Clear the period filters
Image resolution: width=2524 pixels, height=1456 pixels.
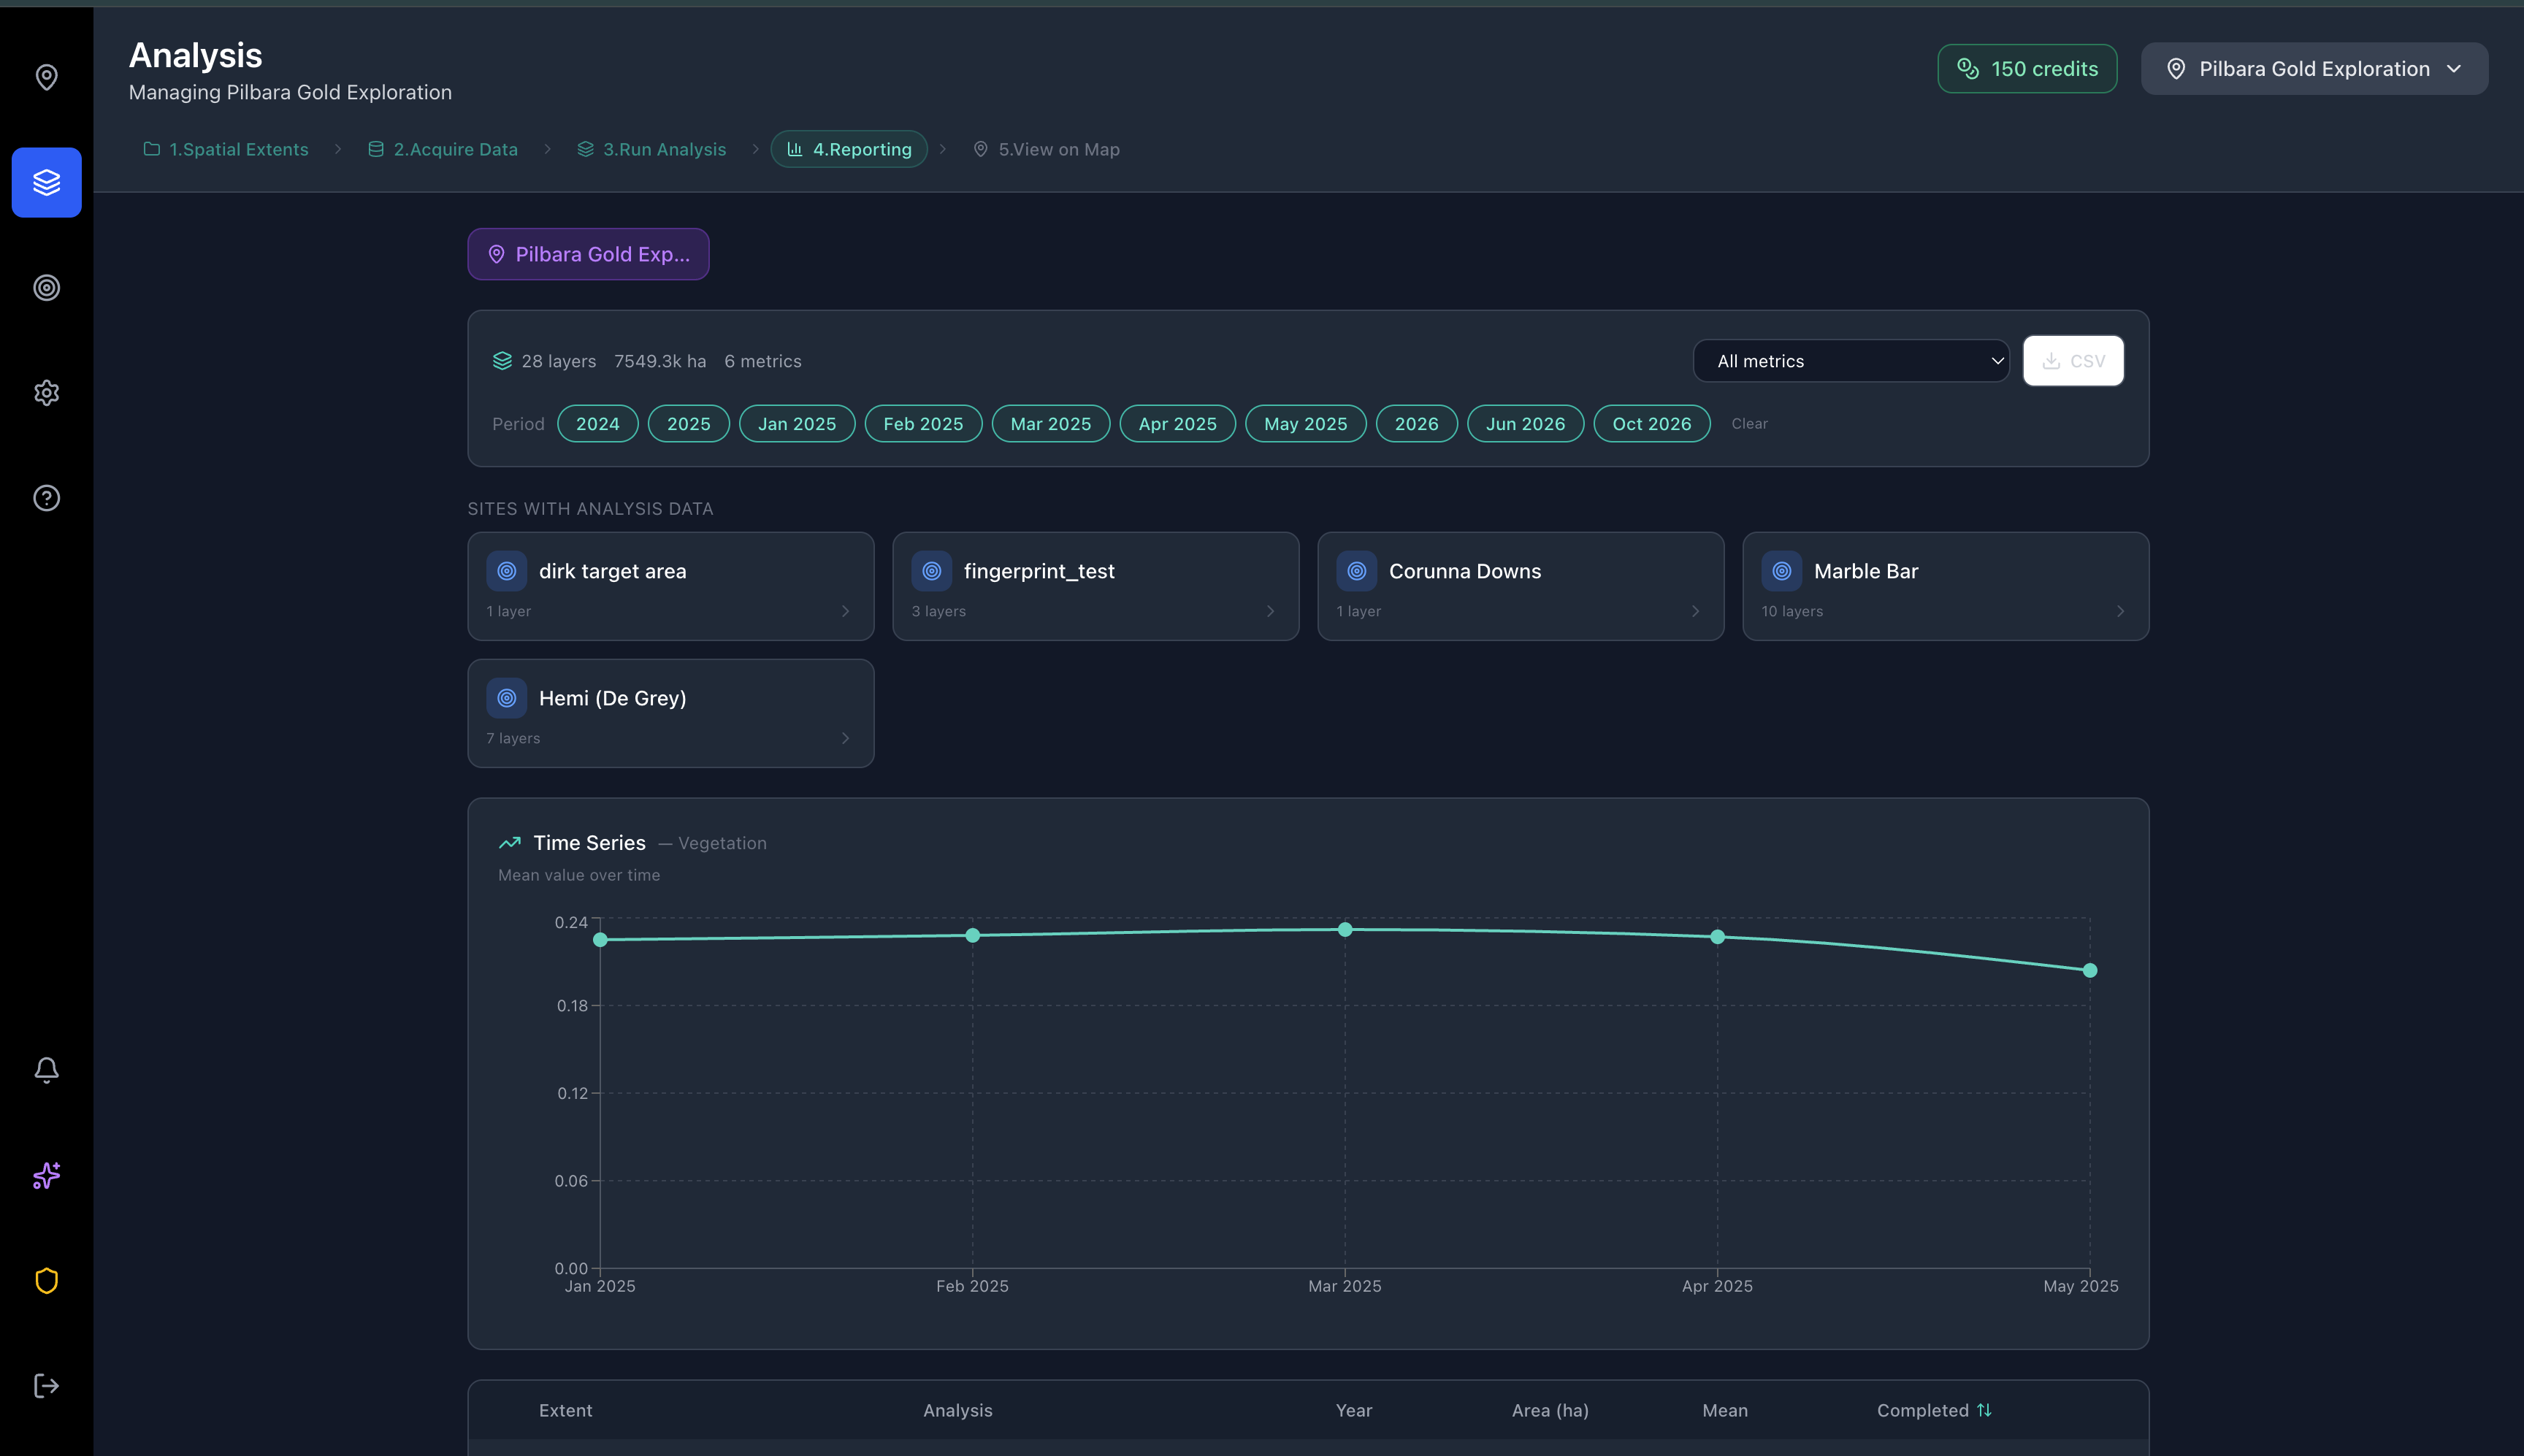pyautogui.click(x=1749, y=424)
